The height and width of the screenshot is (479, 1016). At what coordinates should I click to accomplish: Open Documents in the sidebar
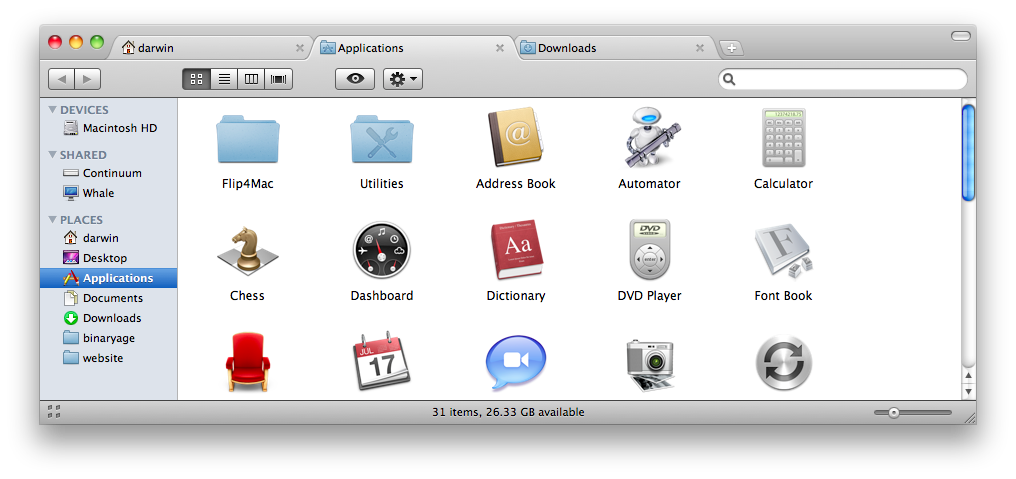[108, 298]
